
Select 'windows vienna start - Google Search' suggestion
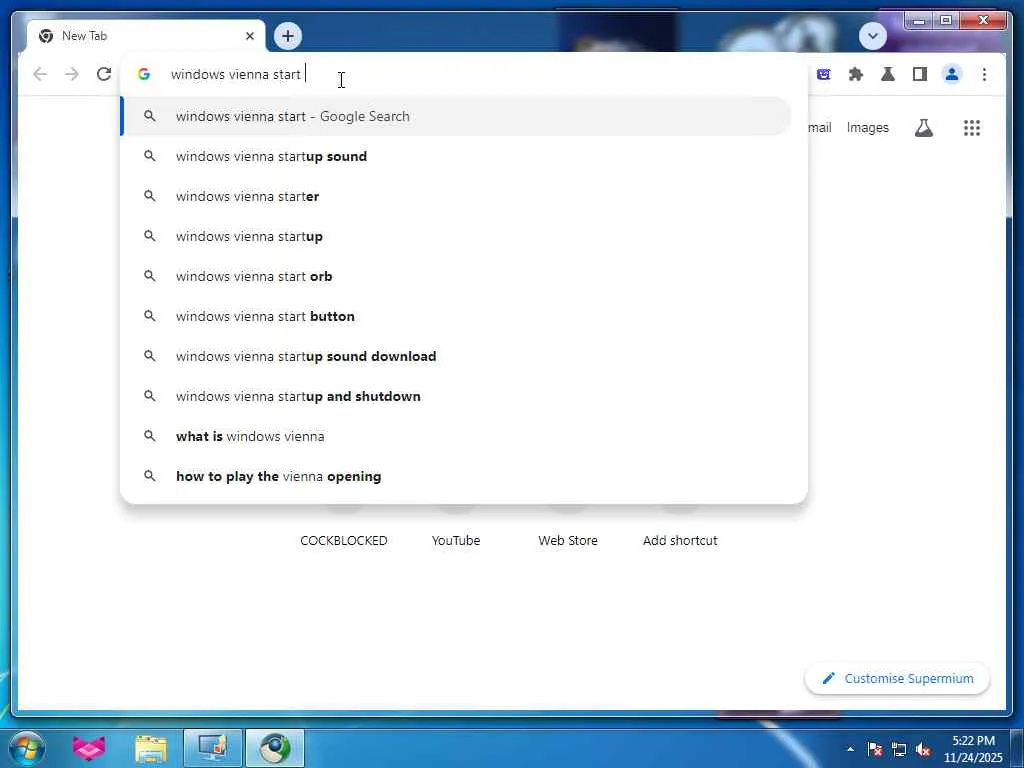click(456, 116)
